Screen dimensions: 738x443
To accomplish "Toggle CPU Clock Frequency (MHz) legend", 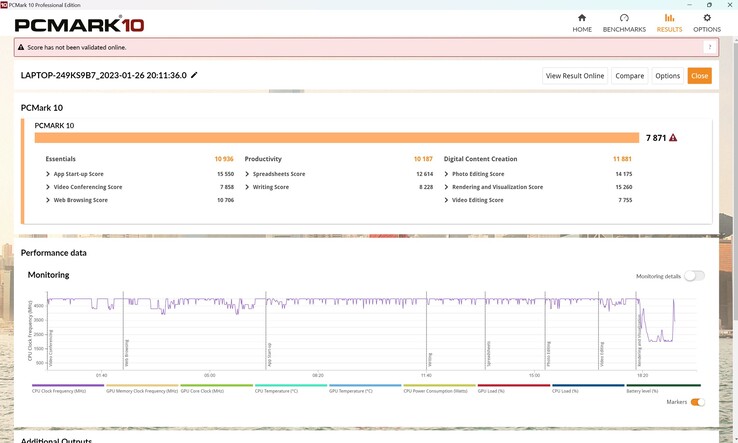I will pyautogui.click(x=68, y=388).
